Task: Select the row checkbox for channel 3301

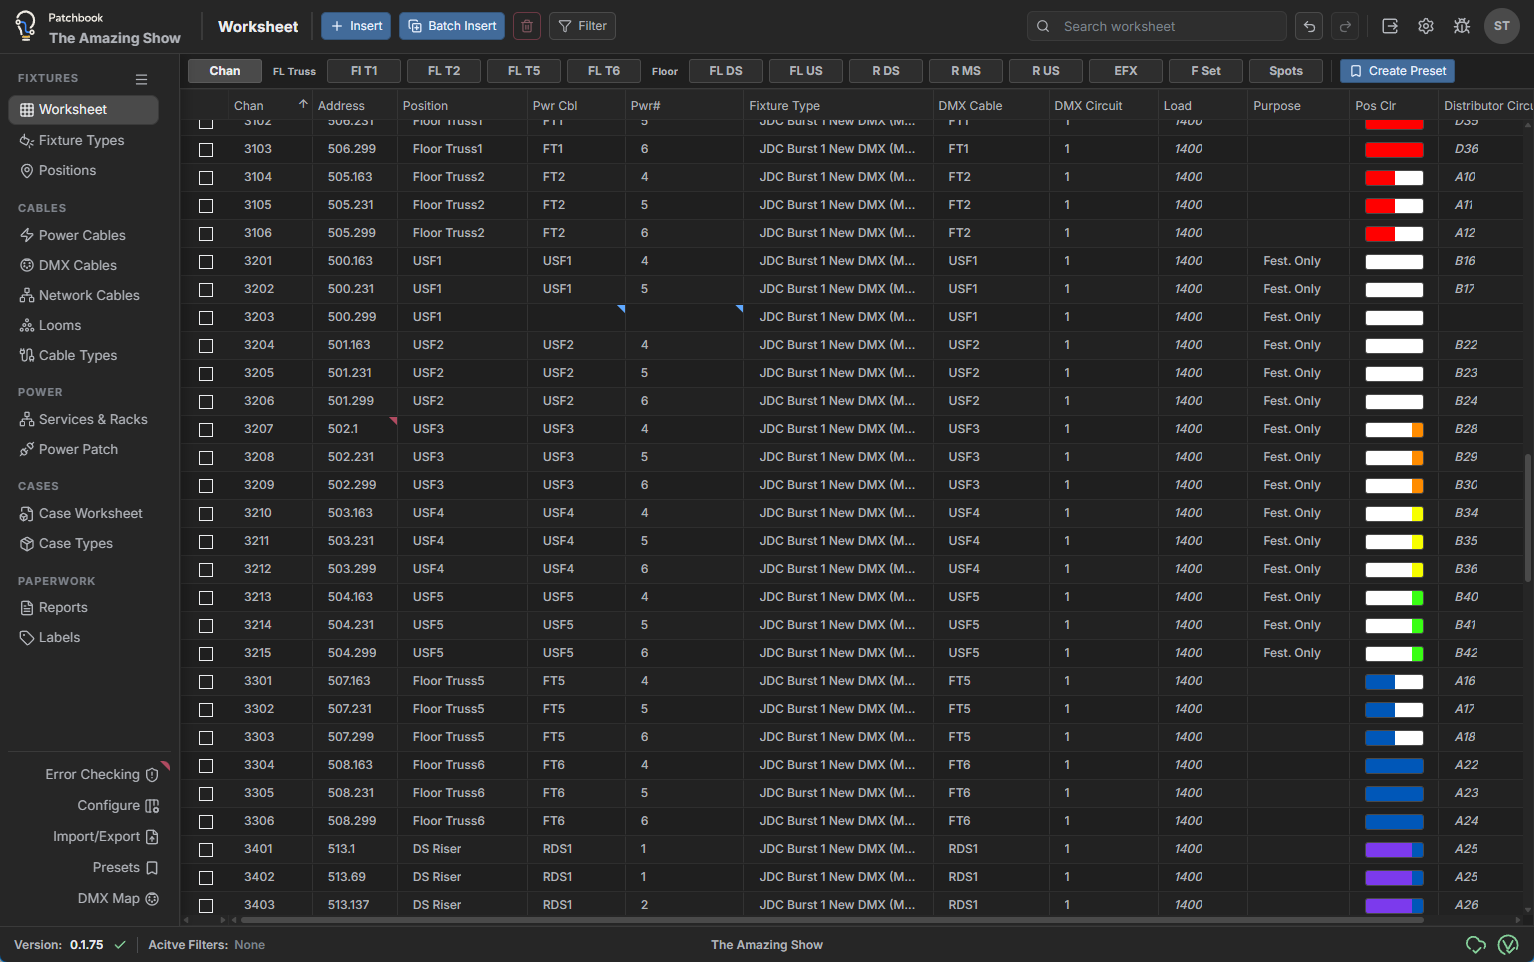Action: click(x=206, y=681)
